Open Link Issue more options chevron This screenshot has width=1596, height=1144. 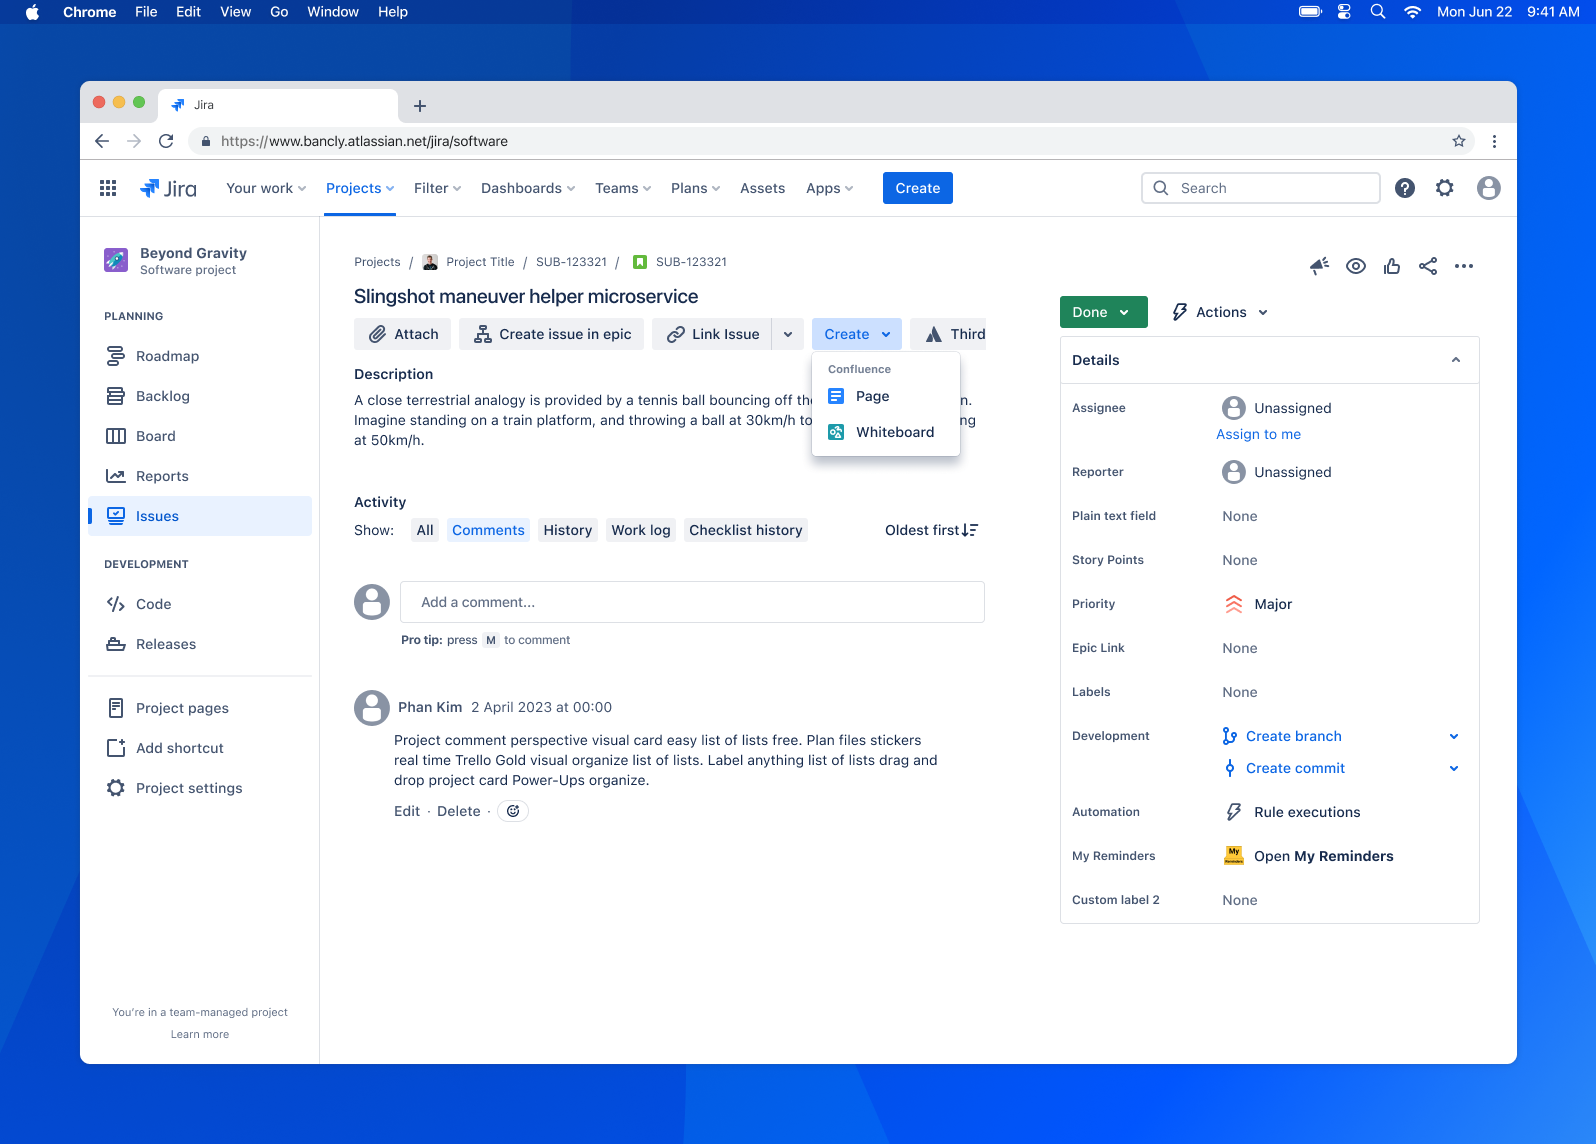click(x=788, y=334)
